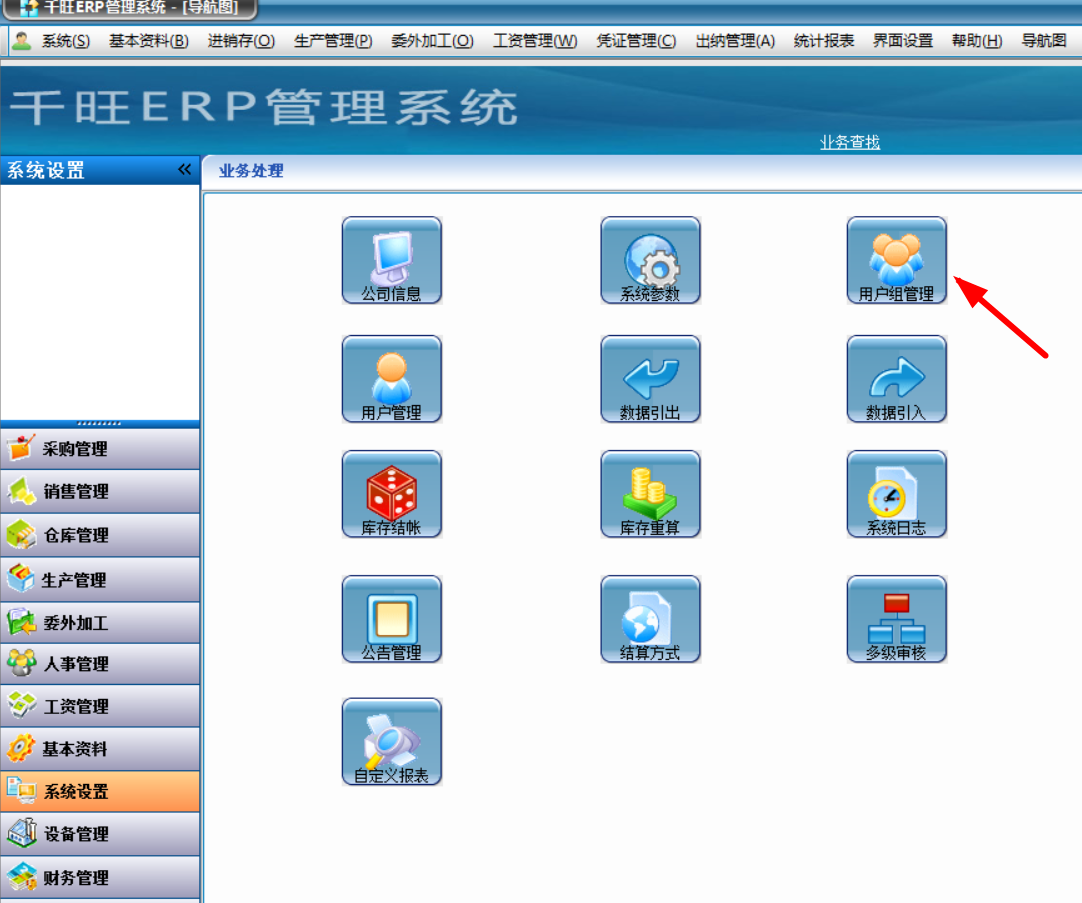
Task: Open the 帮助(H) menu
Action: click(976, 41)
